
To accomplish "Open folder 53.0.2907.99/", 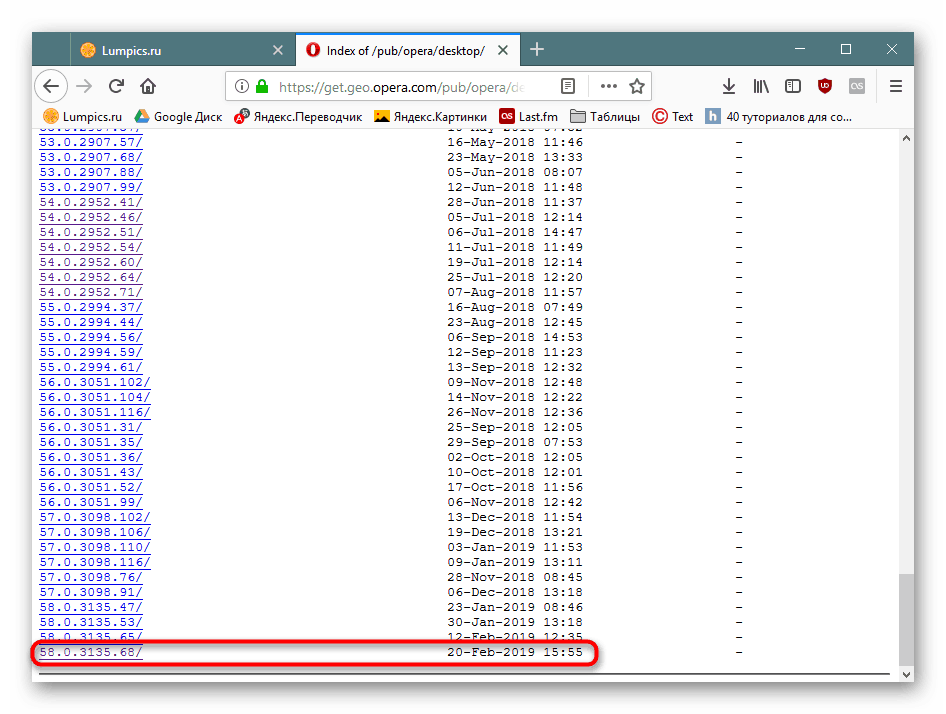I will (90, 187).
